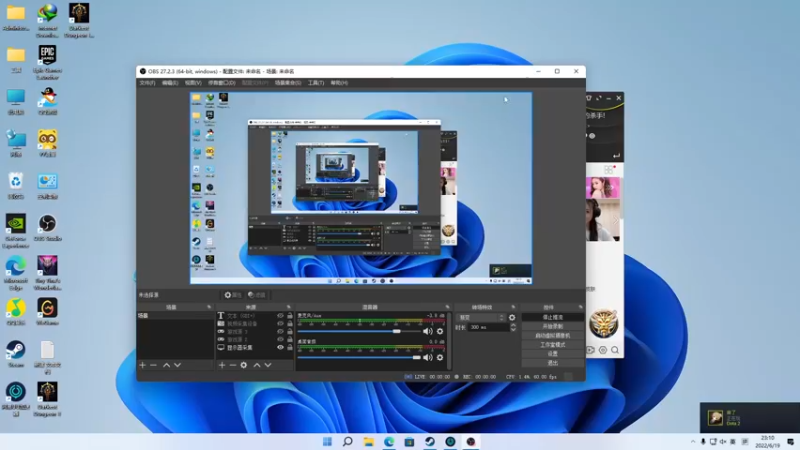Open settings gear for 麦克风/Aux audio
Image resolution: width=800 pixels, height=450 pixels.
(440, 332)
